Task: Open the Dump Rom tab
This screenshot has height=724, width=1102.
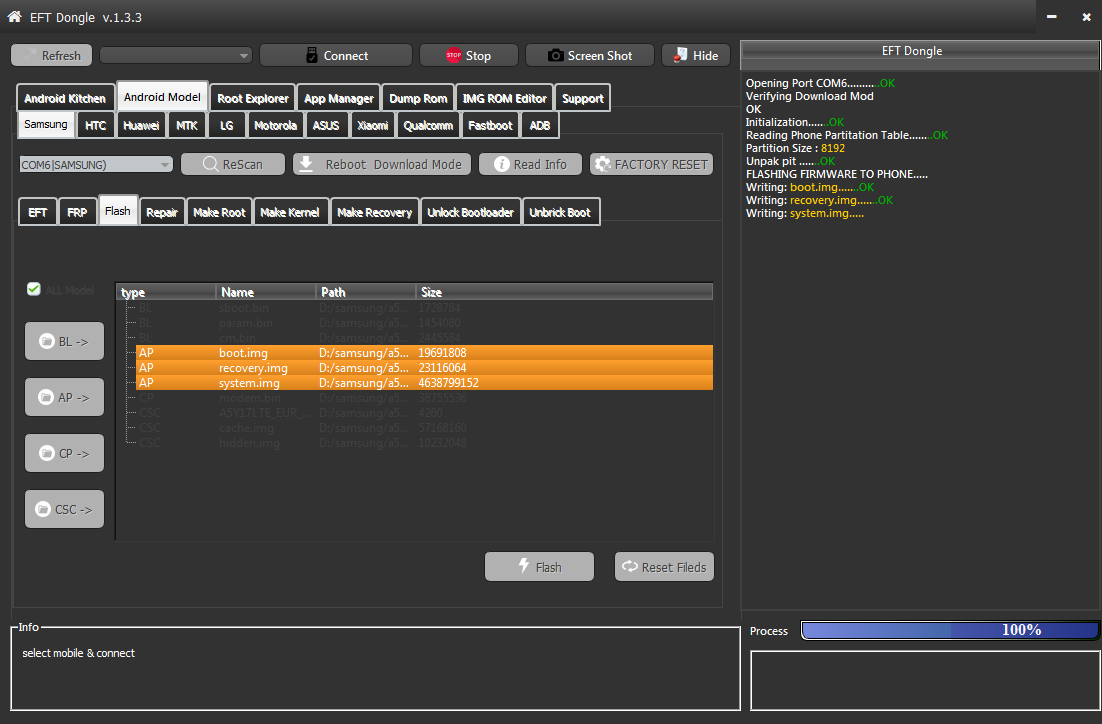Action: coord(418,98)
